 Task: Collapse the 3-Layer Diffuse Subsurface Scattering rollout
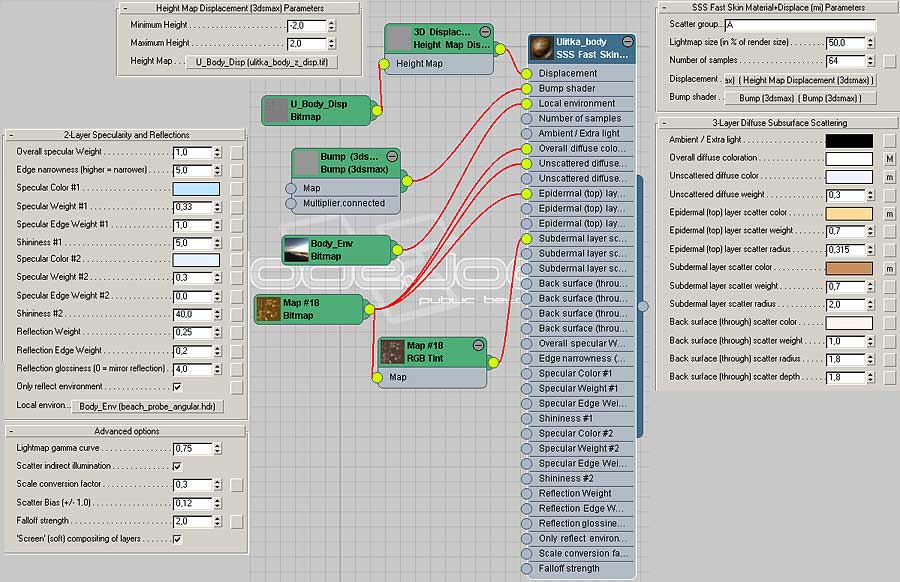coord(665,123)
